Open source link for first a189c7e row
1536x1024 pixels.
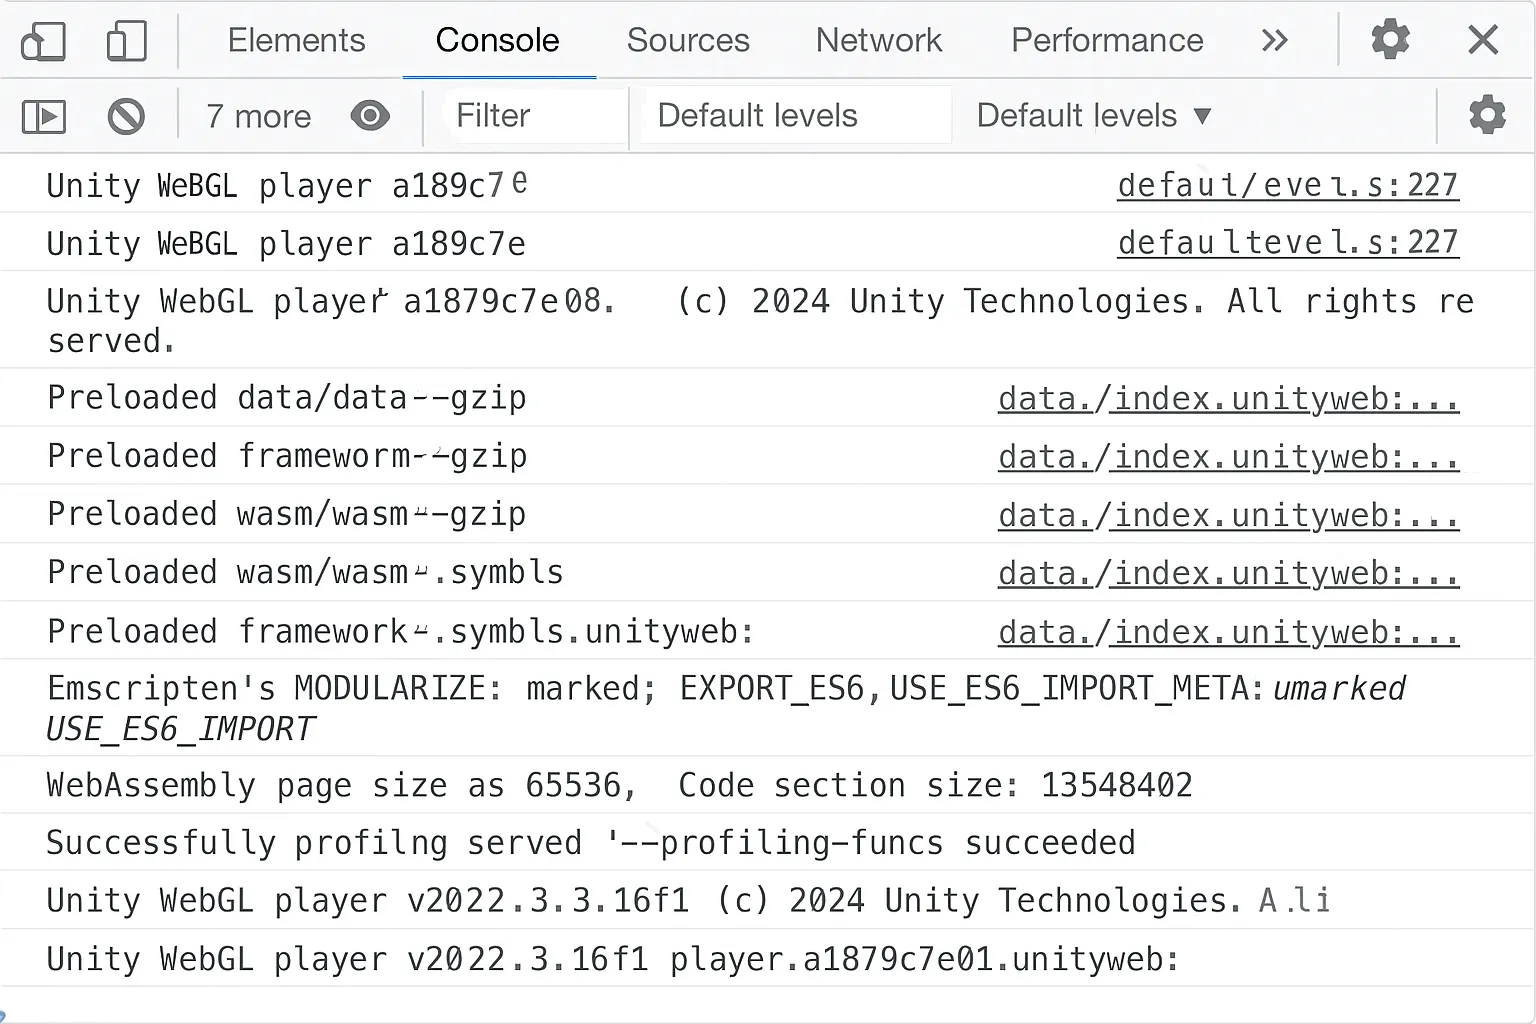pos(1288,185)
